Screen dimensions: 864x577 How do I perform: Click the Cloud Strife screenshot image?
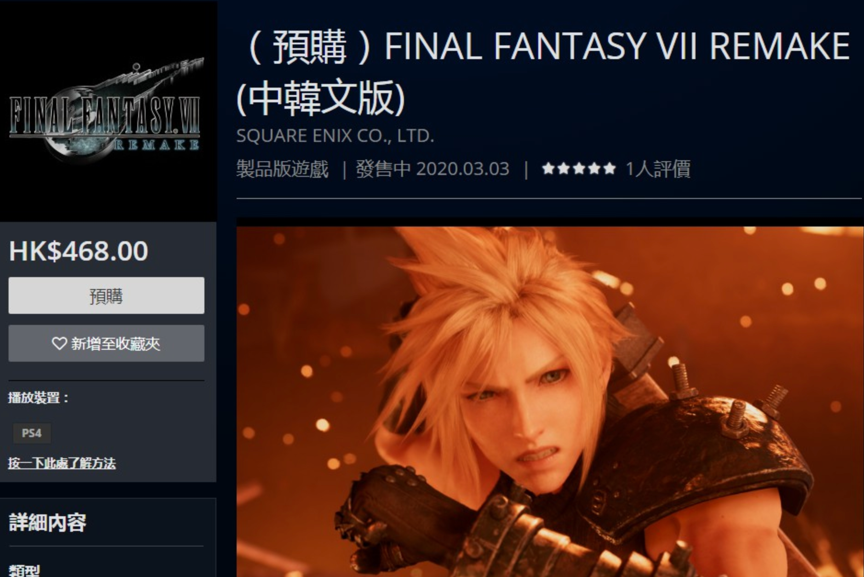(550, 401)
